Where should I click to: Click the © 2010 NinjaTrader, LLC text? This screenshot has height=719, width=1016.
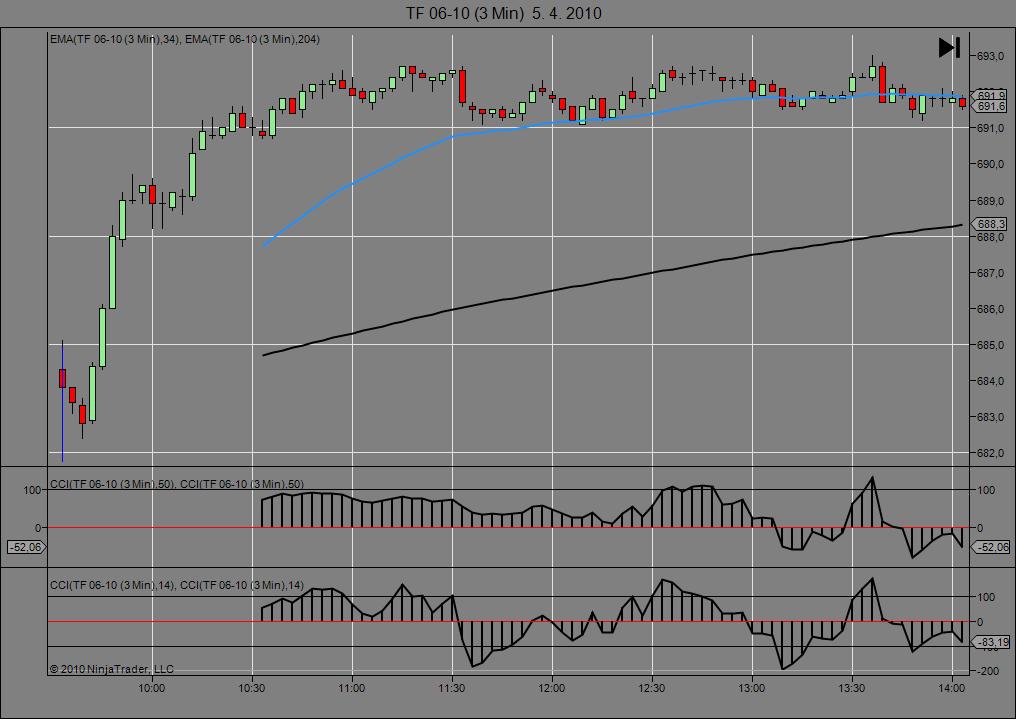coord(111,669)
